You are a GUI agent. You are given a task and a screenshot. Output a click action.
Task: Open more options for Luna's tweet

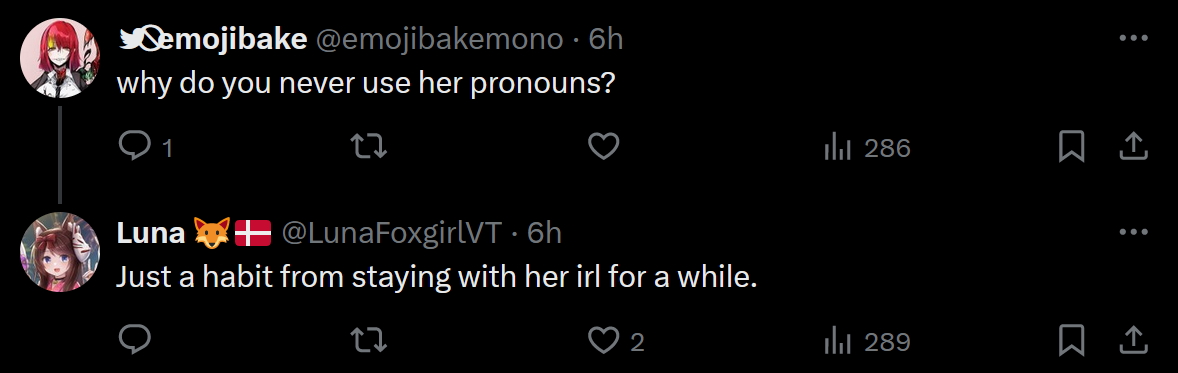[1133, 232]
